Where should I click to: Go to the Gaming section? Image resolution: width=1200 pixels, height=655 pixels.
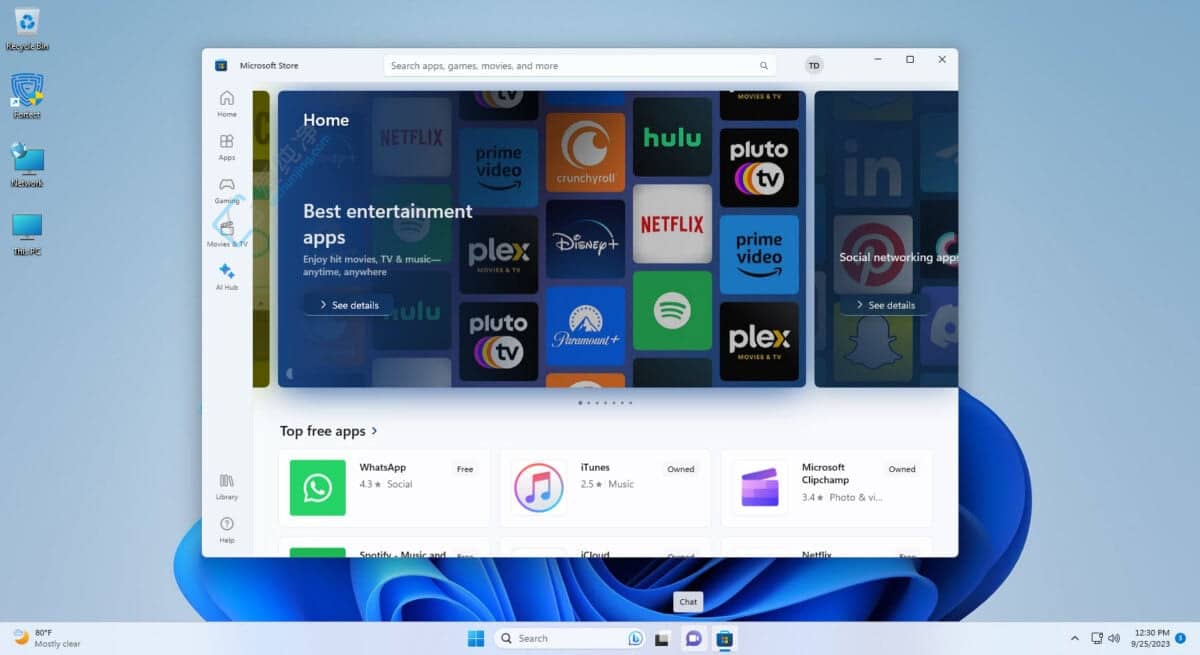coord(227,190)
